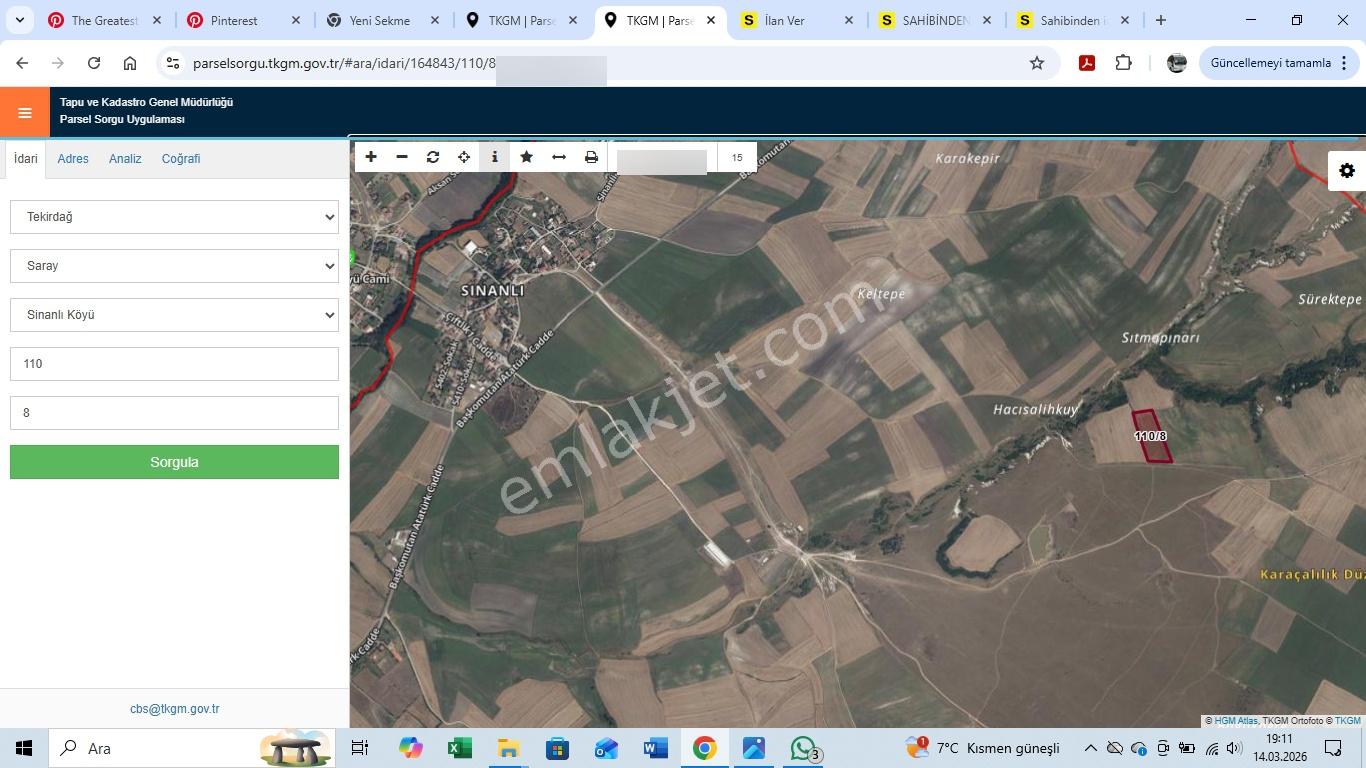Open the orange hamburger menu

(x=25, y=113)
